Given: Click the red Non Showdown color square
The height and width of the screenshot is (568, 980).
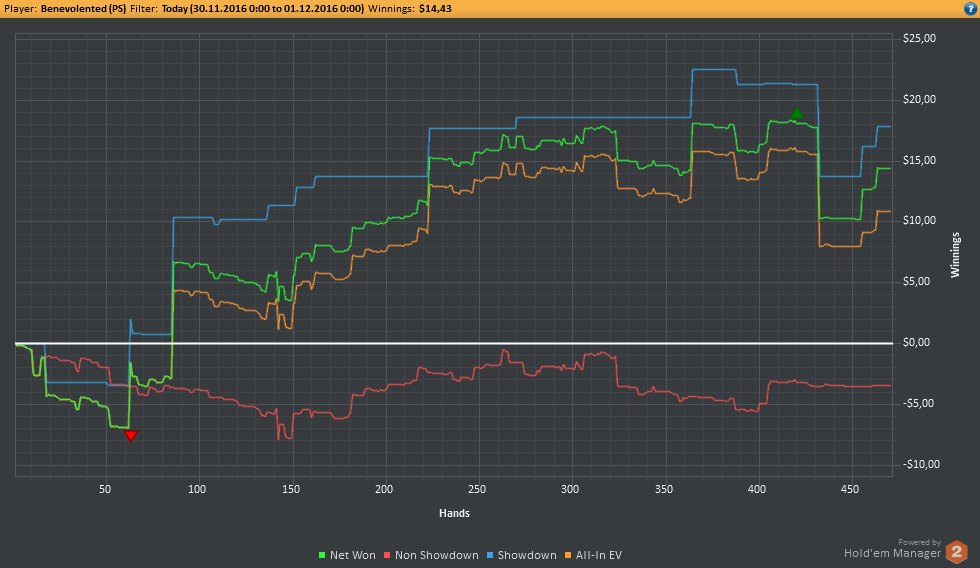Looking at the screenshot, I should (387, 555).
